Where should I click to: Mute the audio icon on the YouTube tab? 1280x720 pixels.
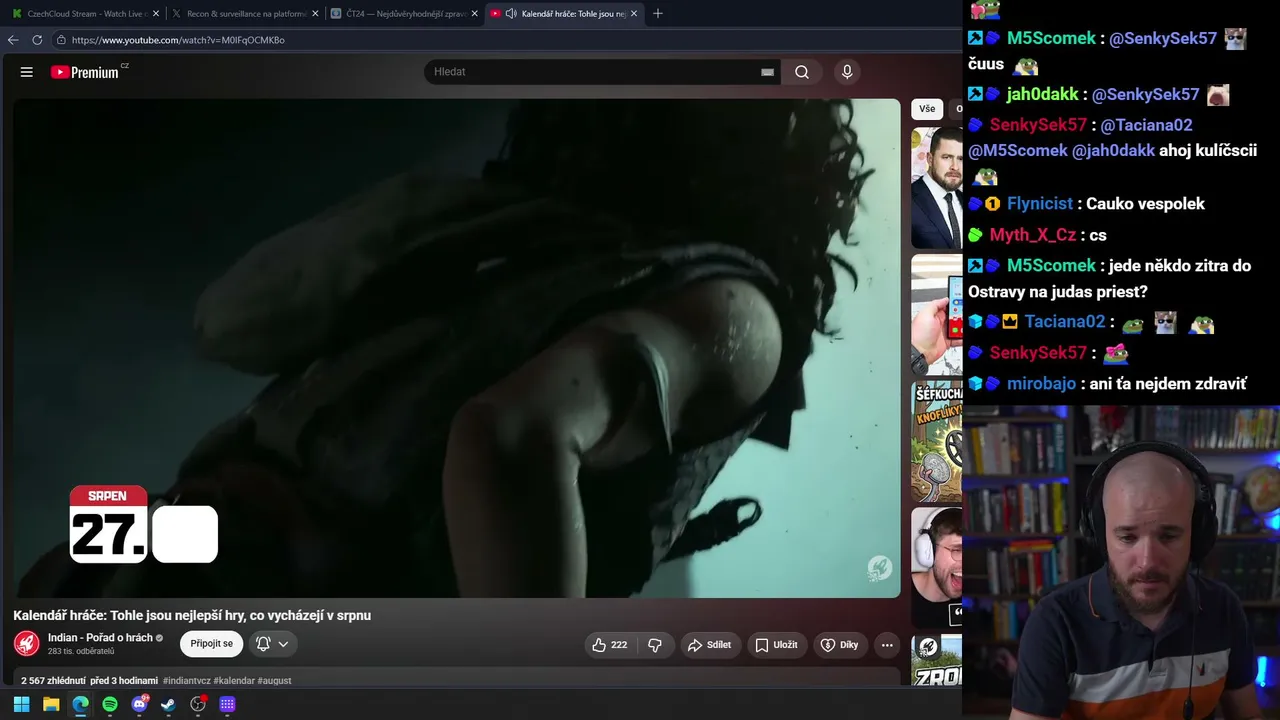(x=511, y=14)
